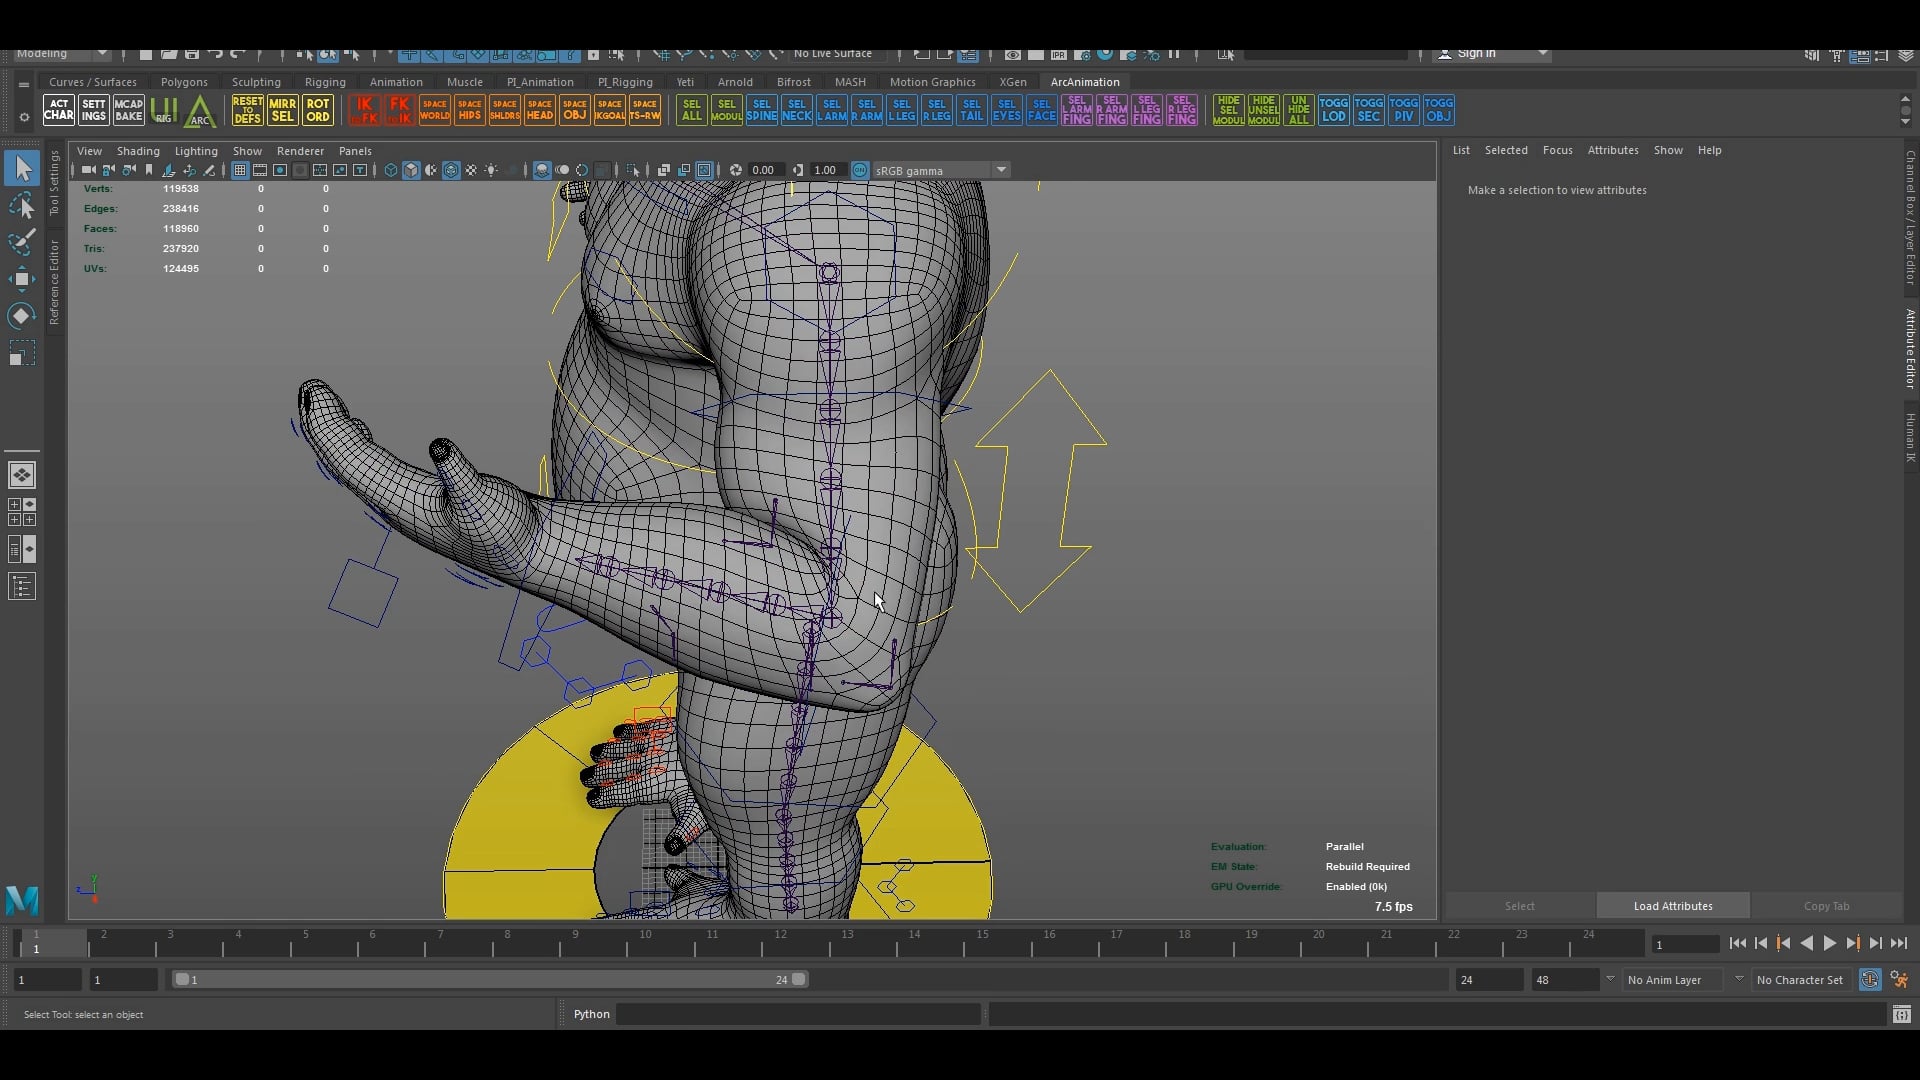Click the ACT CHAR shelf icon
This screenshot has width=1920, height=1080.
coord(59,110)
